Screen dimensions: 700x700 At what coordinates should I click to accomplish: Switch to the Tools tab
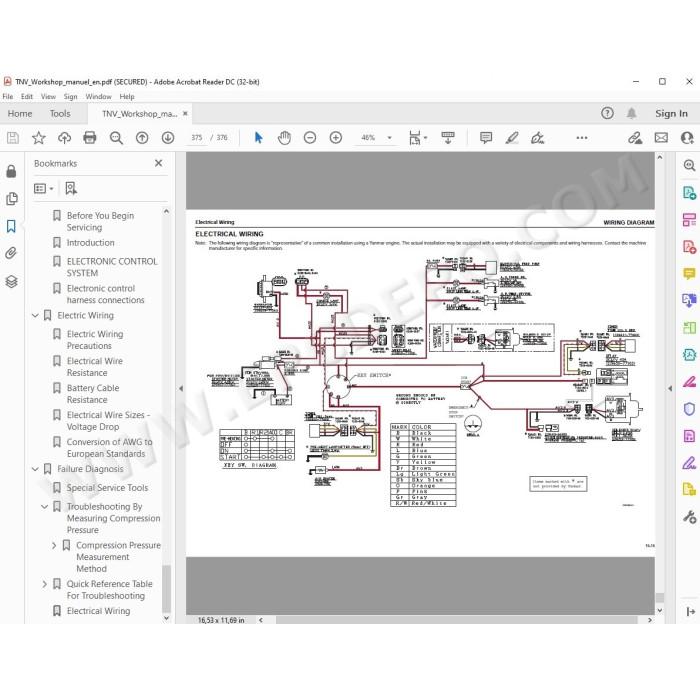point(60,114)
